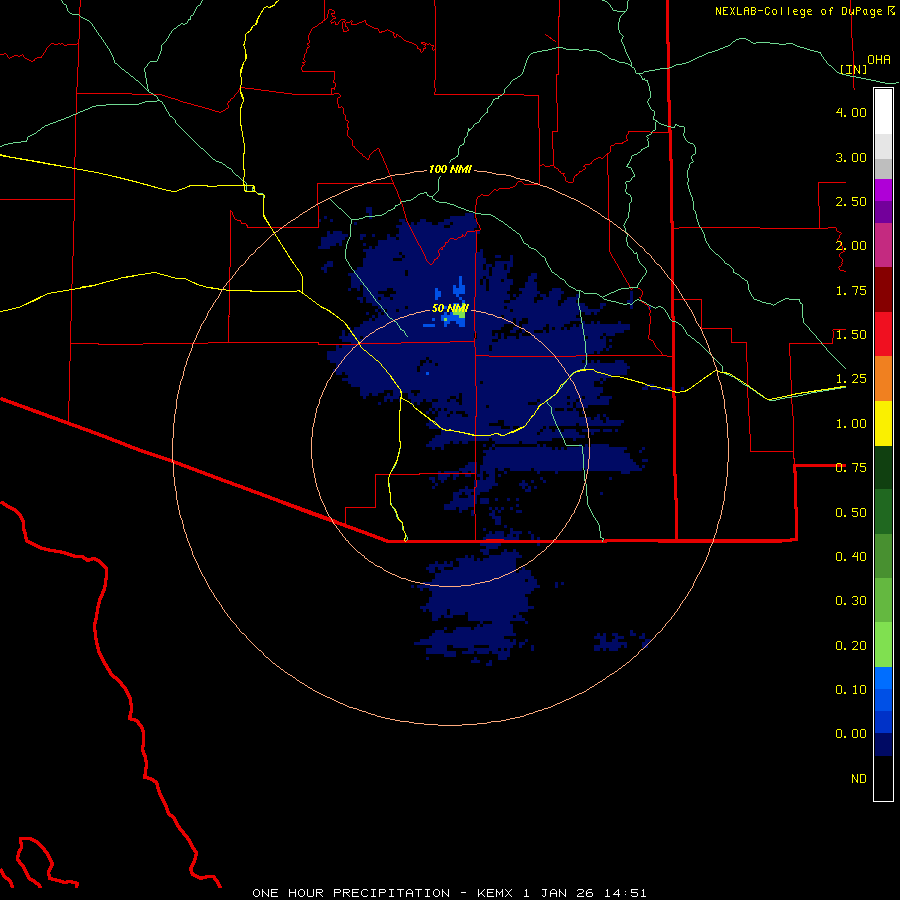900x900 pixels.
Task: Click the green-yellow precipitation core pixel
Action: [460, 314]
